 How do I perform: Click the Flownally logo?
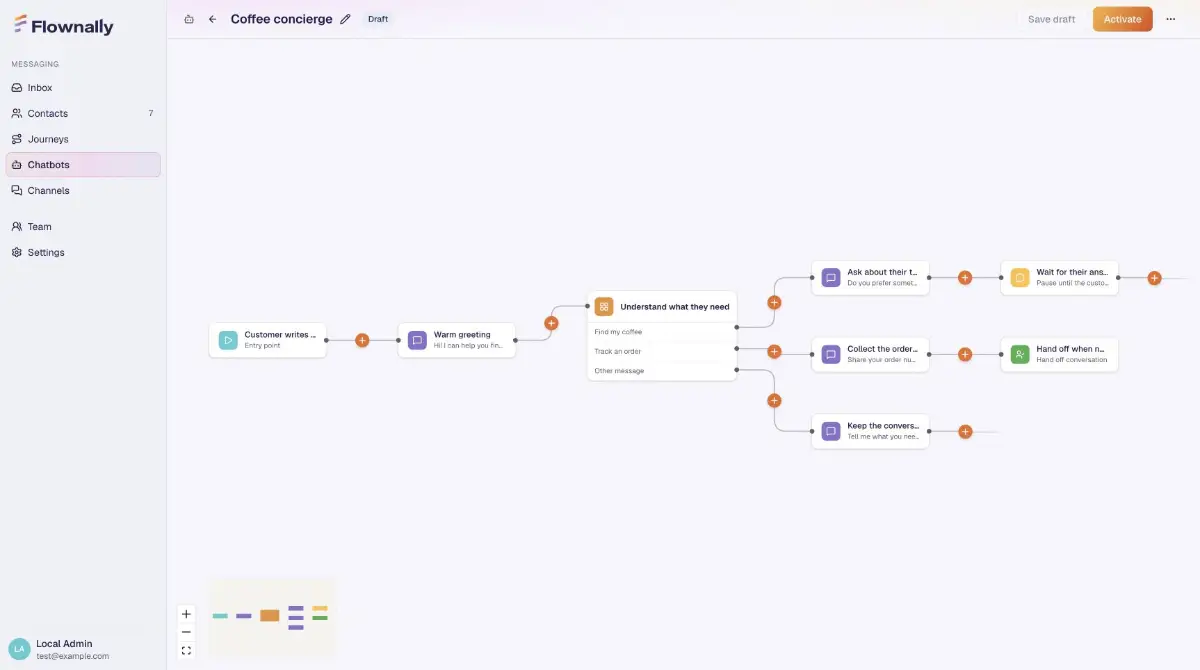[x=64, y=26]
